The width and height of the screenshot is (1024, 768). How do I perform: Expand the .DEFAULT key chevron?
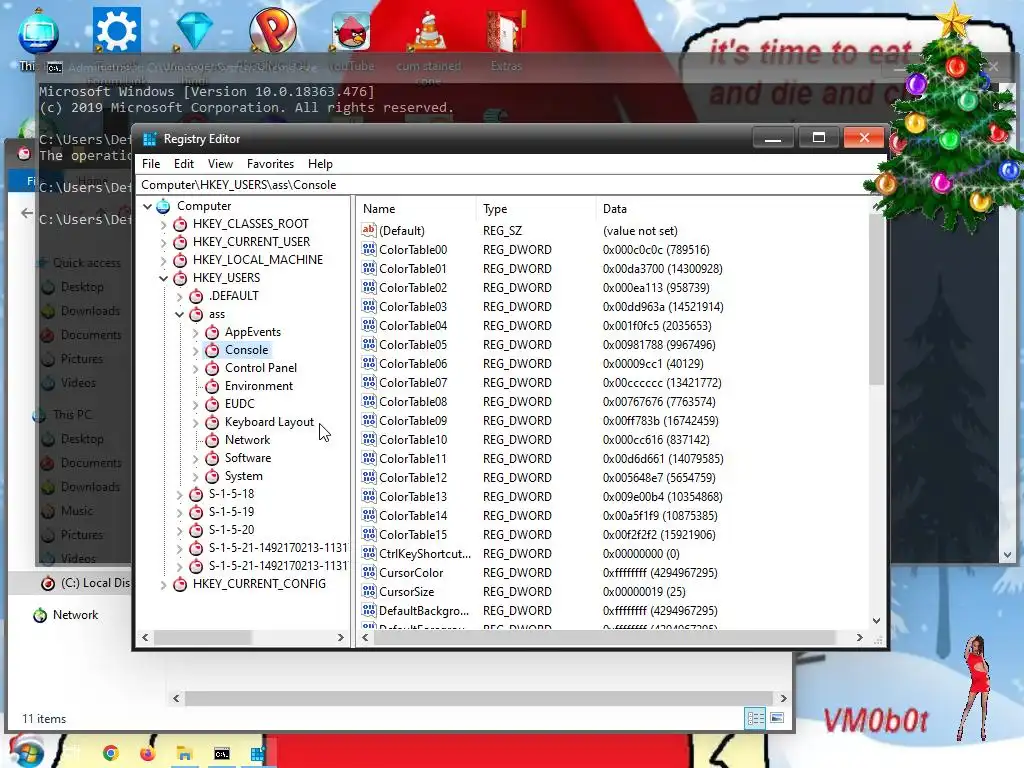coord(180,296)
